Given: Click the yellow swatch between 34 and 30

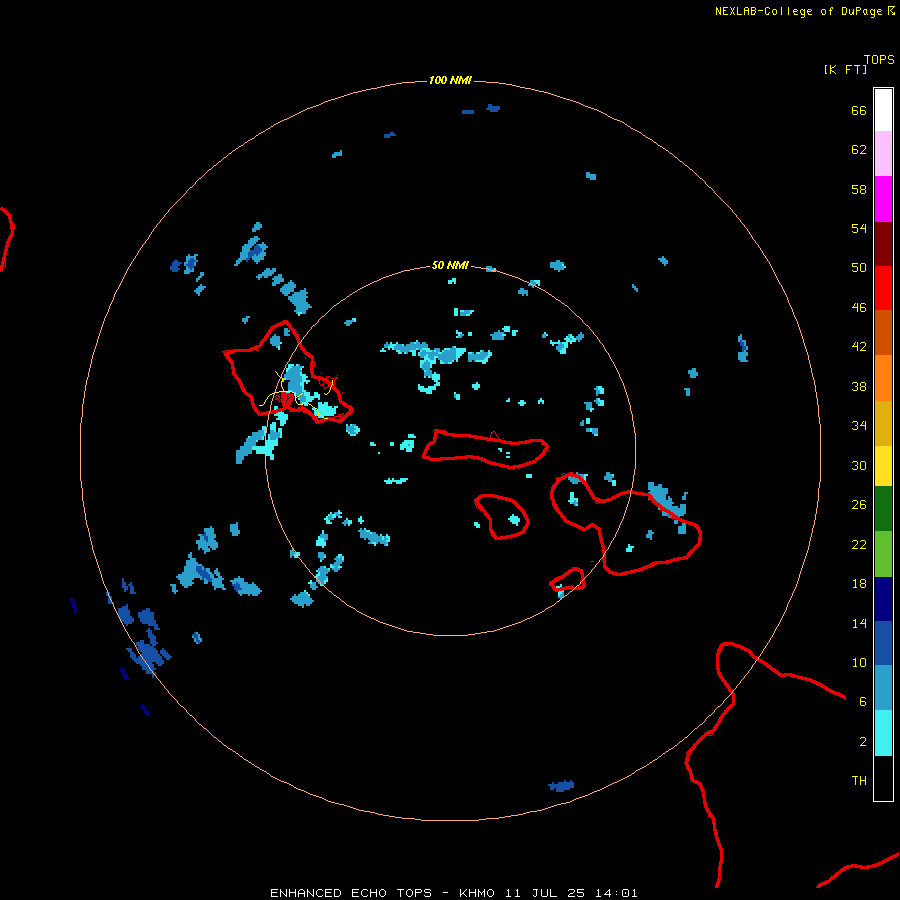Looking at the screenshot, I should [883, 465].
